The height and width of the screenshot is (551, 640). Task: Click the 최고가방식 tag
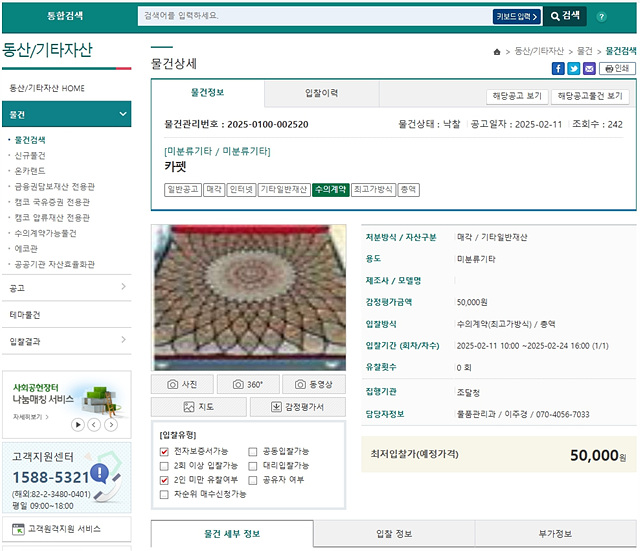click(x=373, y=190)
